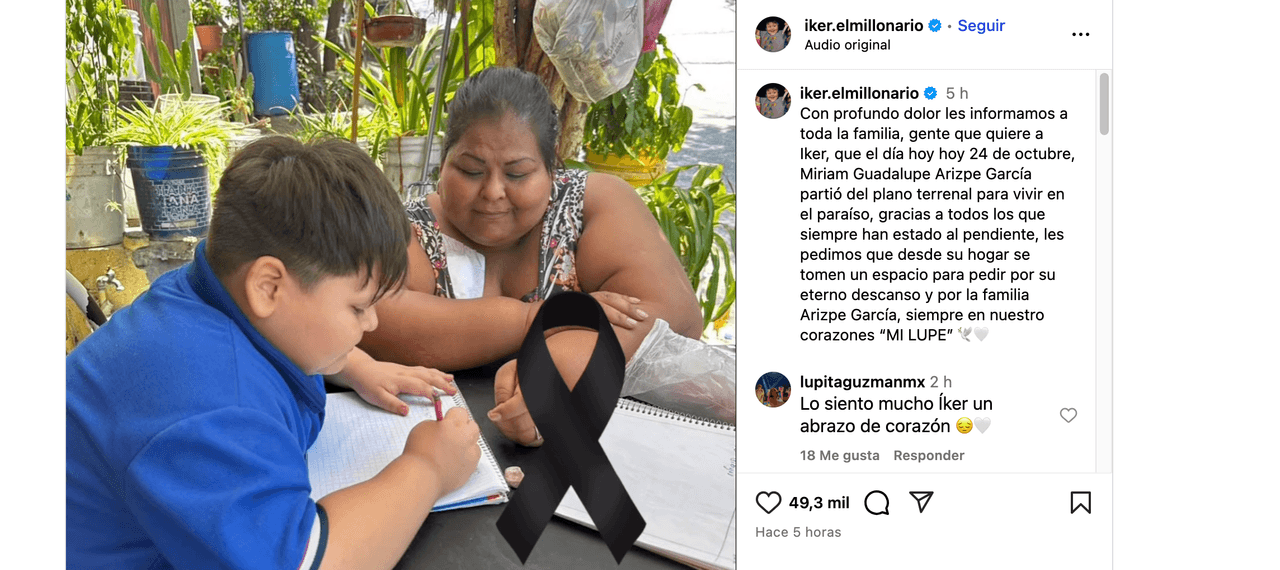View the 49,3 mil likes count
Image resolution: width=1280 pixels, height=570 pixels.
819,502
